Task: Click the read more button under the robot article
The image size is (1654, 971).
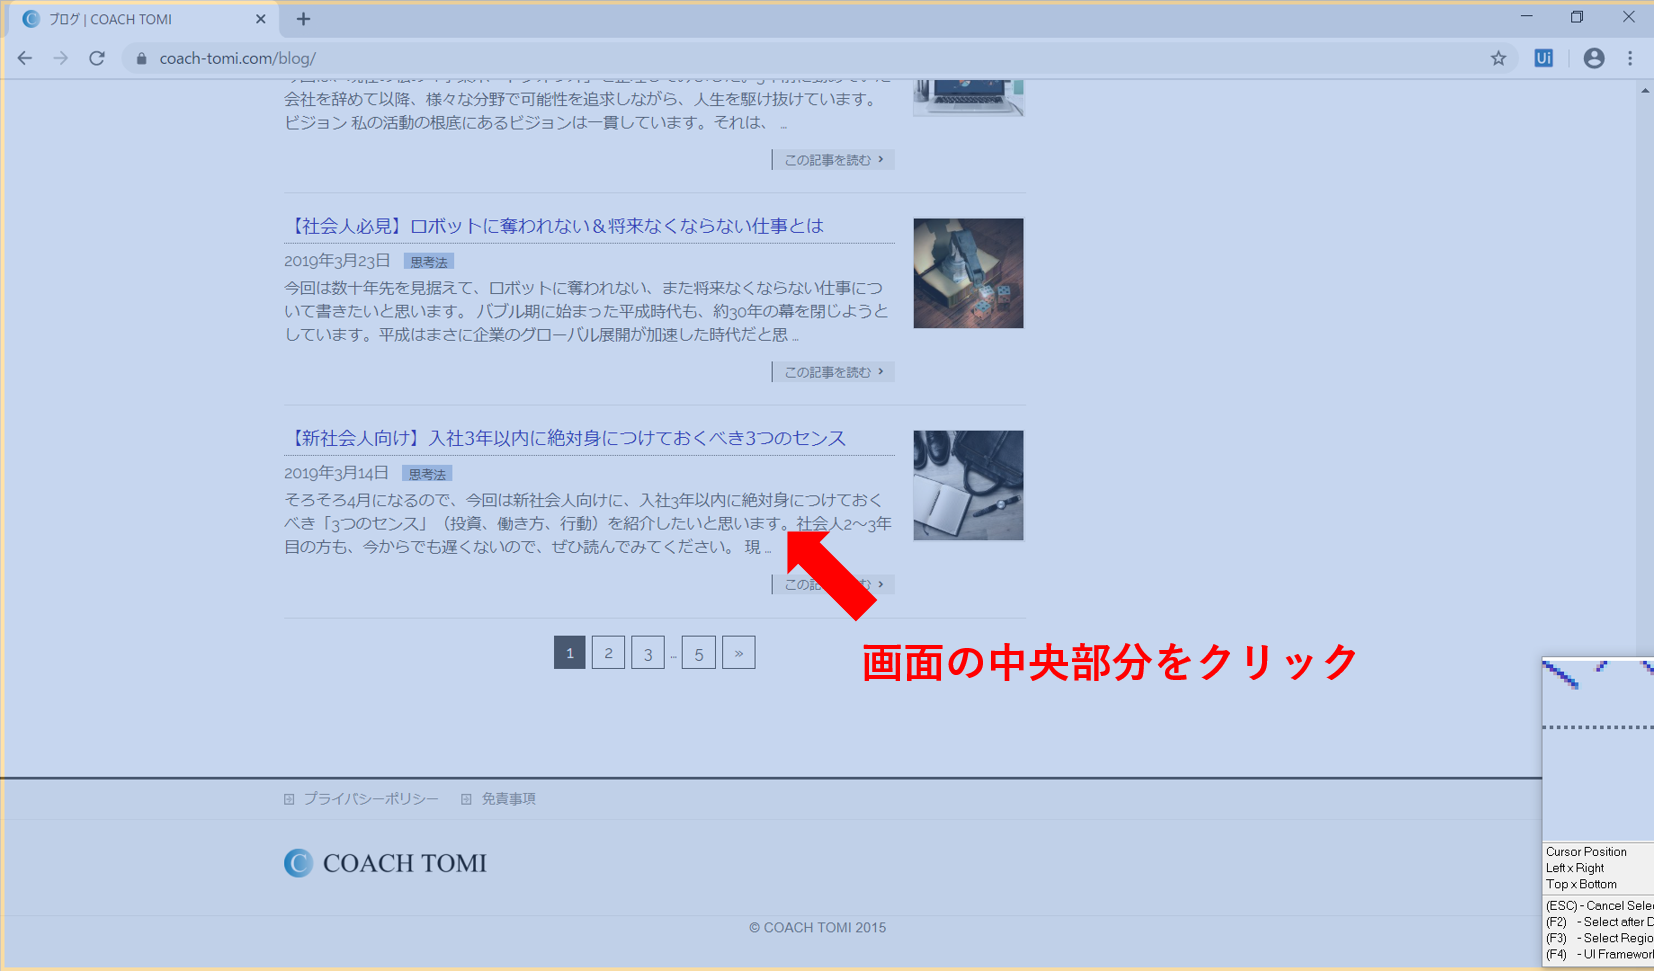Action: tap(833, 372)
